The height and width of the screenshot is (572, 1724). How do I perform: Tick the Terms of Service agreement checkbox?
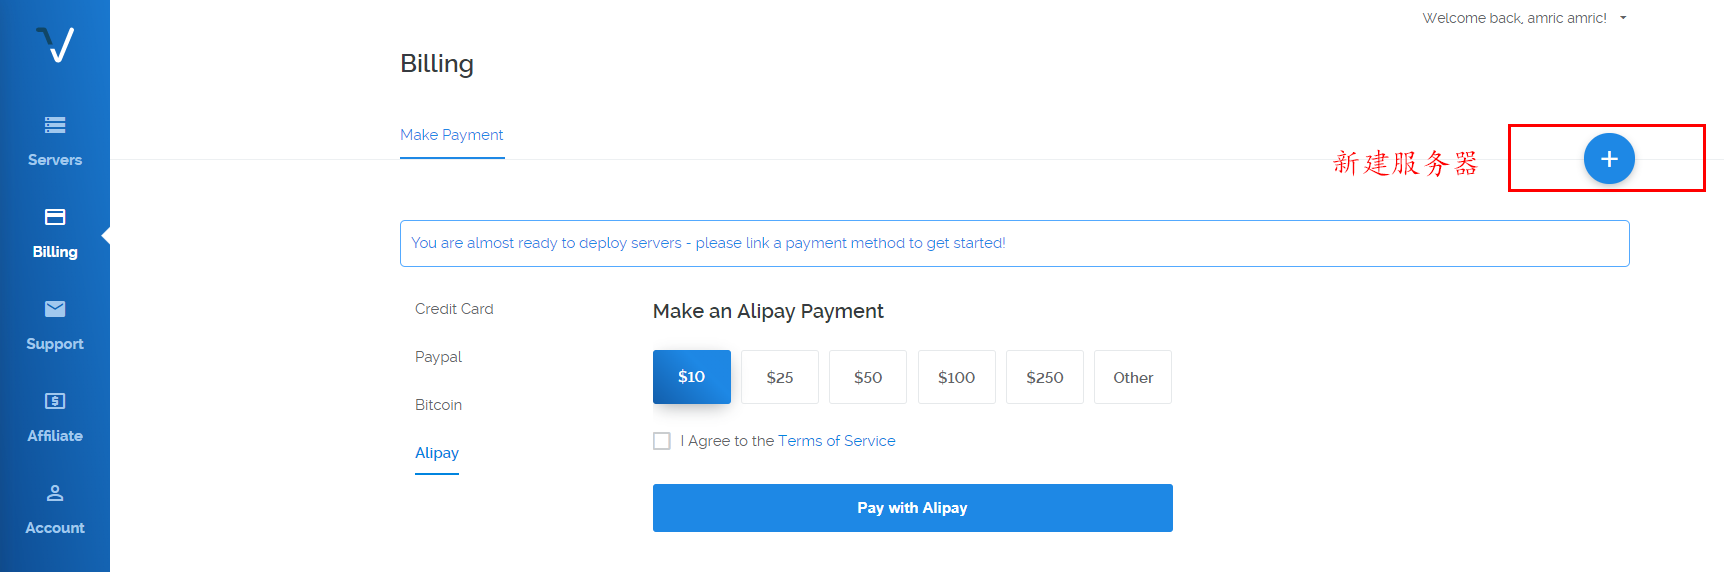click(x=662, y=441)
